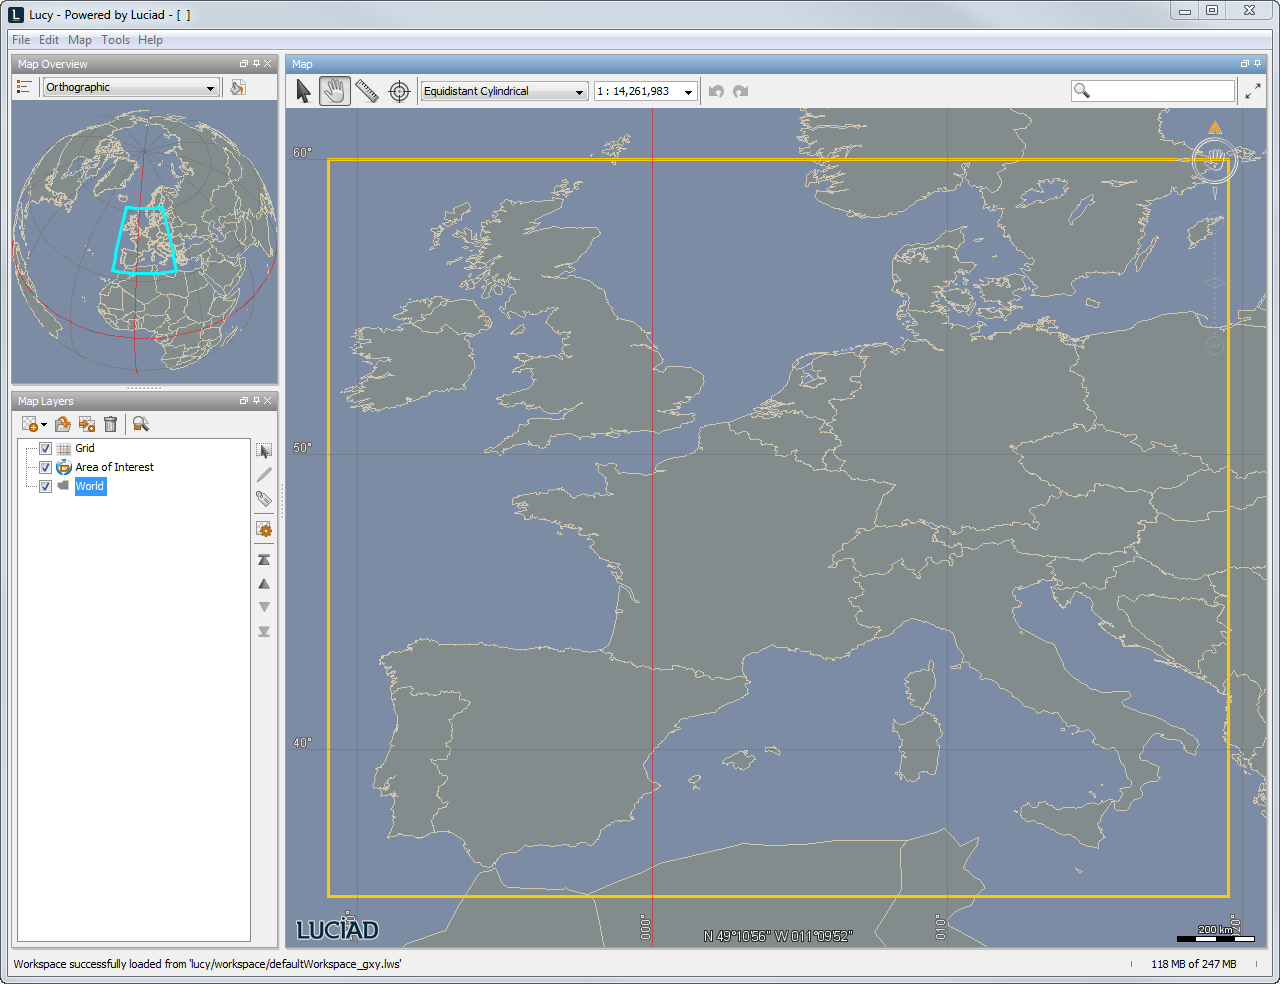Activate the Select arrow tool in Map toolbar
The width and height of the screenshot is (1280, 984).
click(304, 91)
